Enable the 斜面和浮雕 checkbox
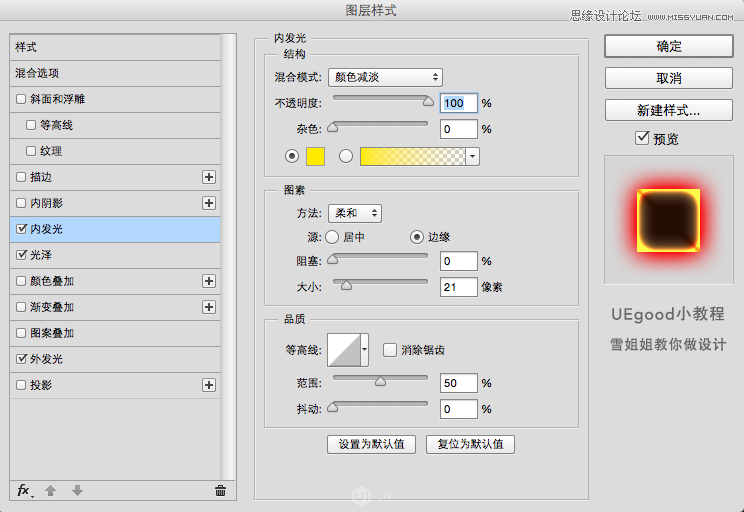This screenshot has width=744, height=512. click(21, 99)
